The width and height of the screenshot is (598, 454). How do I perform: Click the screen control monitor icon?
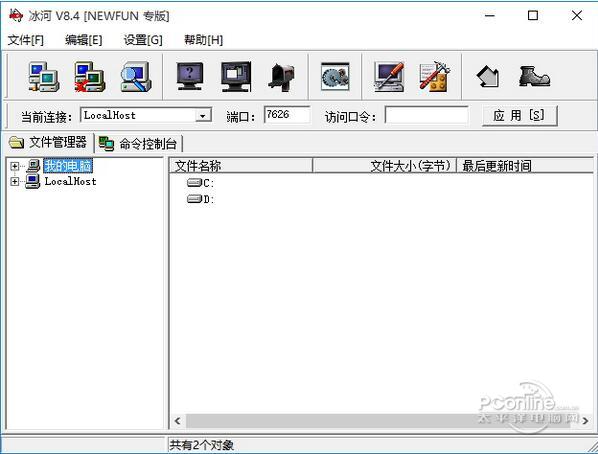[236, 77]
